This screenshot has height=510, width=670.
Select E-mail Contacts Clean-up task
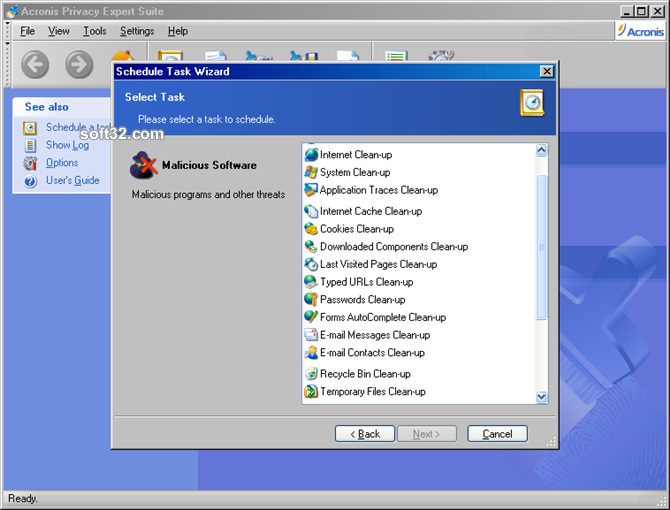[x=372, y=352]
